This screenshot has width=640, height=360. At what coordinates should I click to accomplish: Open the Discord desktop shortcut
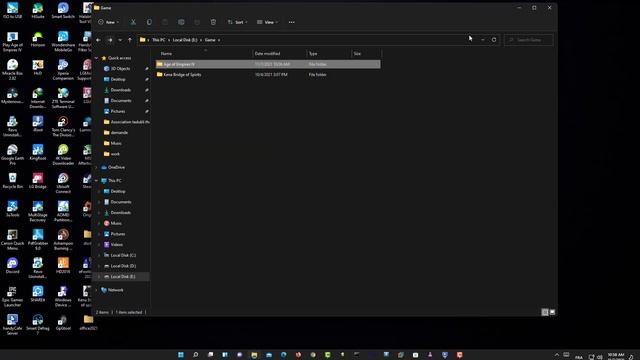(x=12, y=266)
